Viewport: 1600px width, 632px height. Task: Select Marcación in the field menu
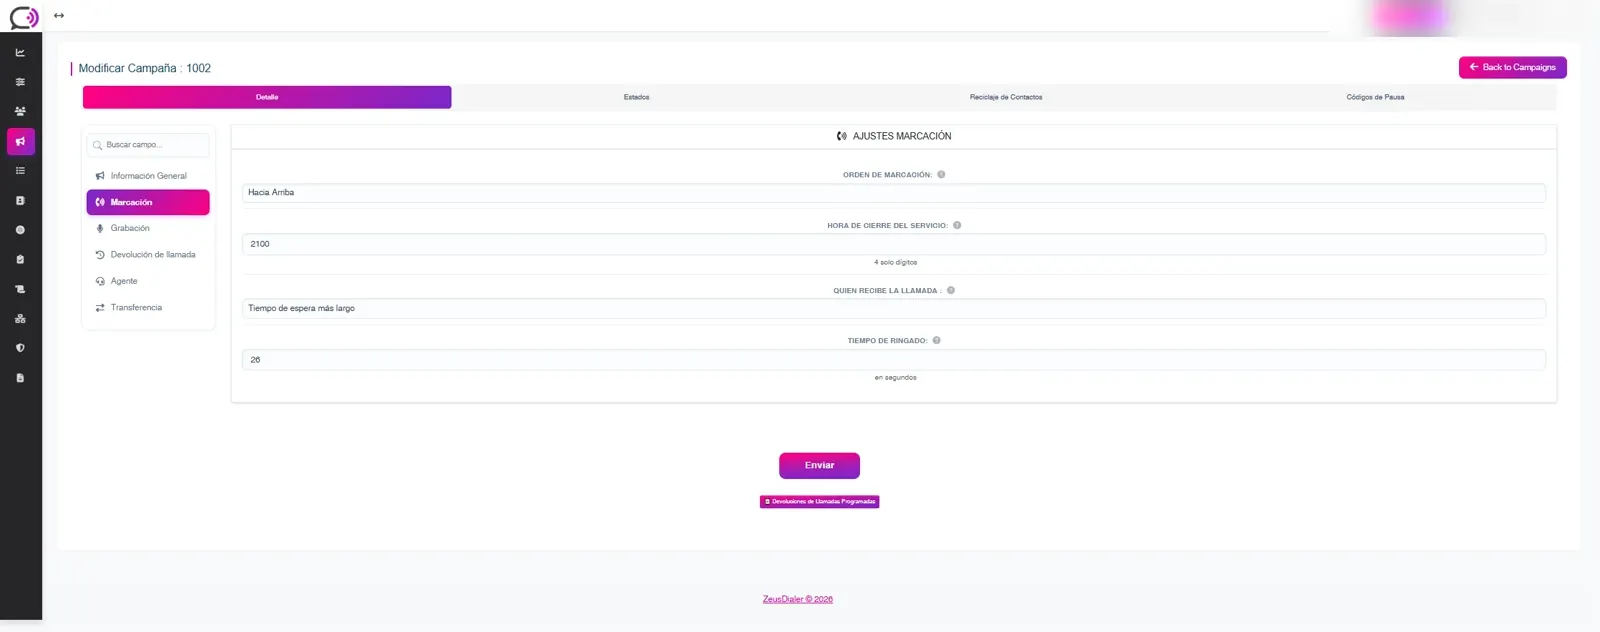pyautogui.click(x=148, y=202)
